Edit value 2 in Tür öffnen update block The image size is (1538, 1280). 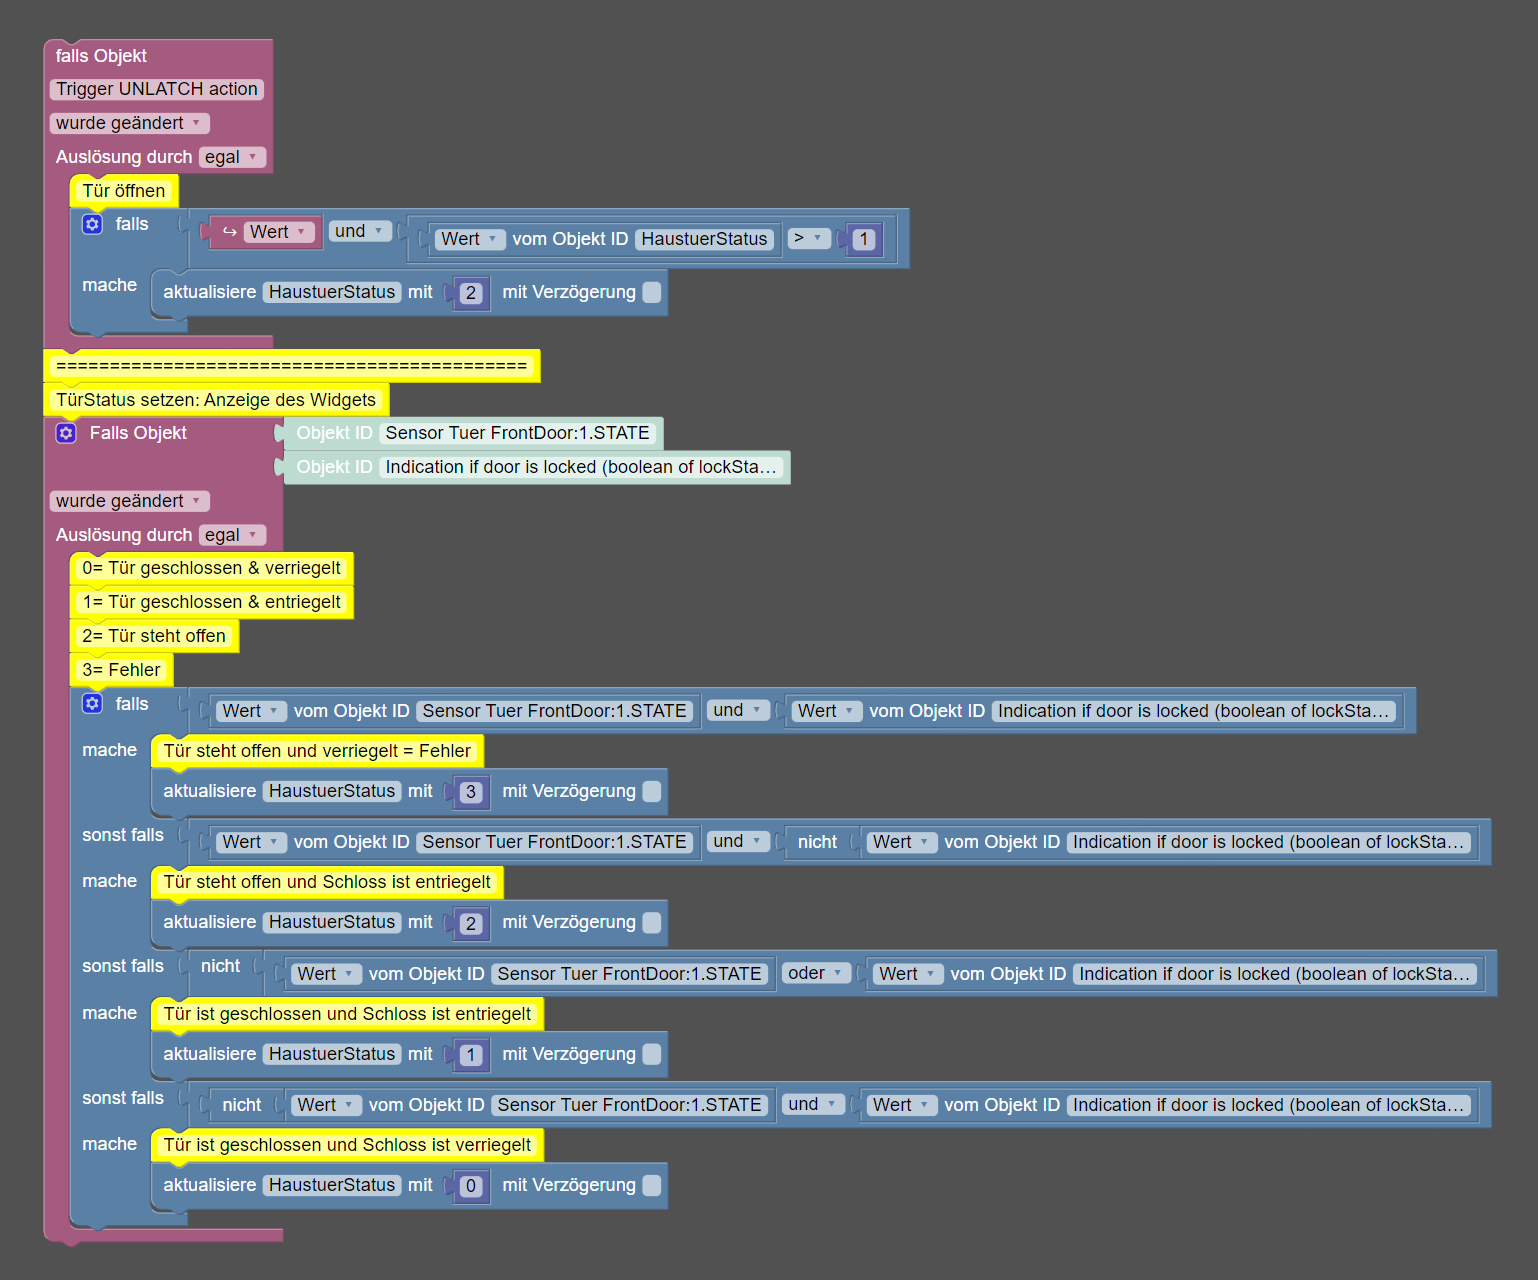[471, 293]
